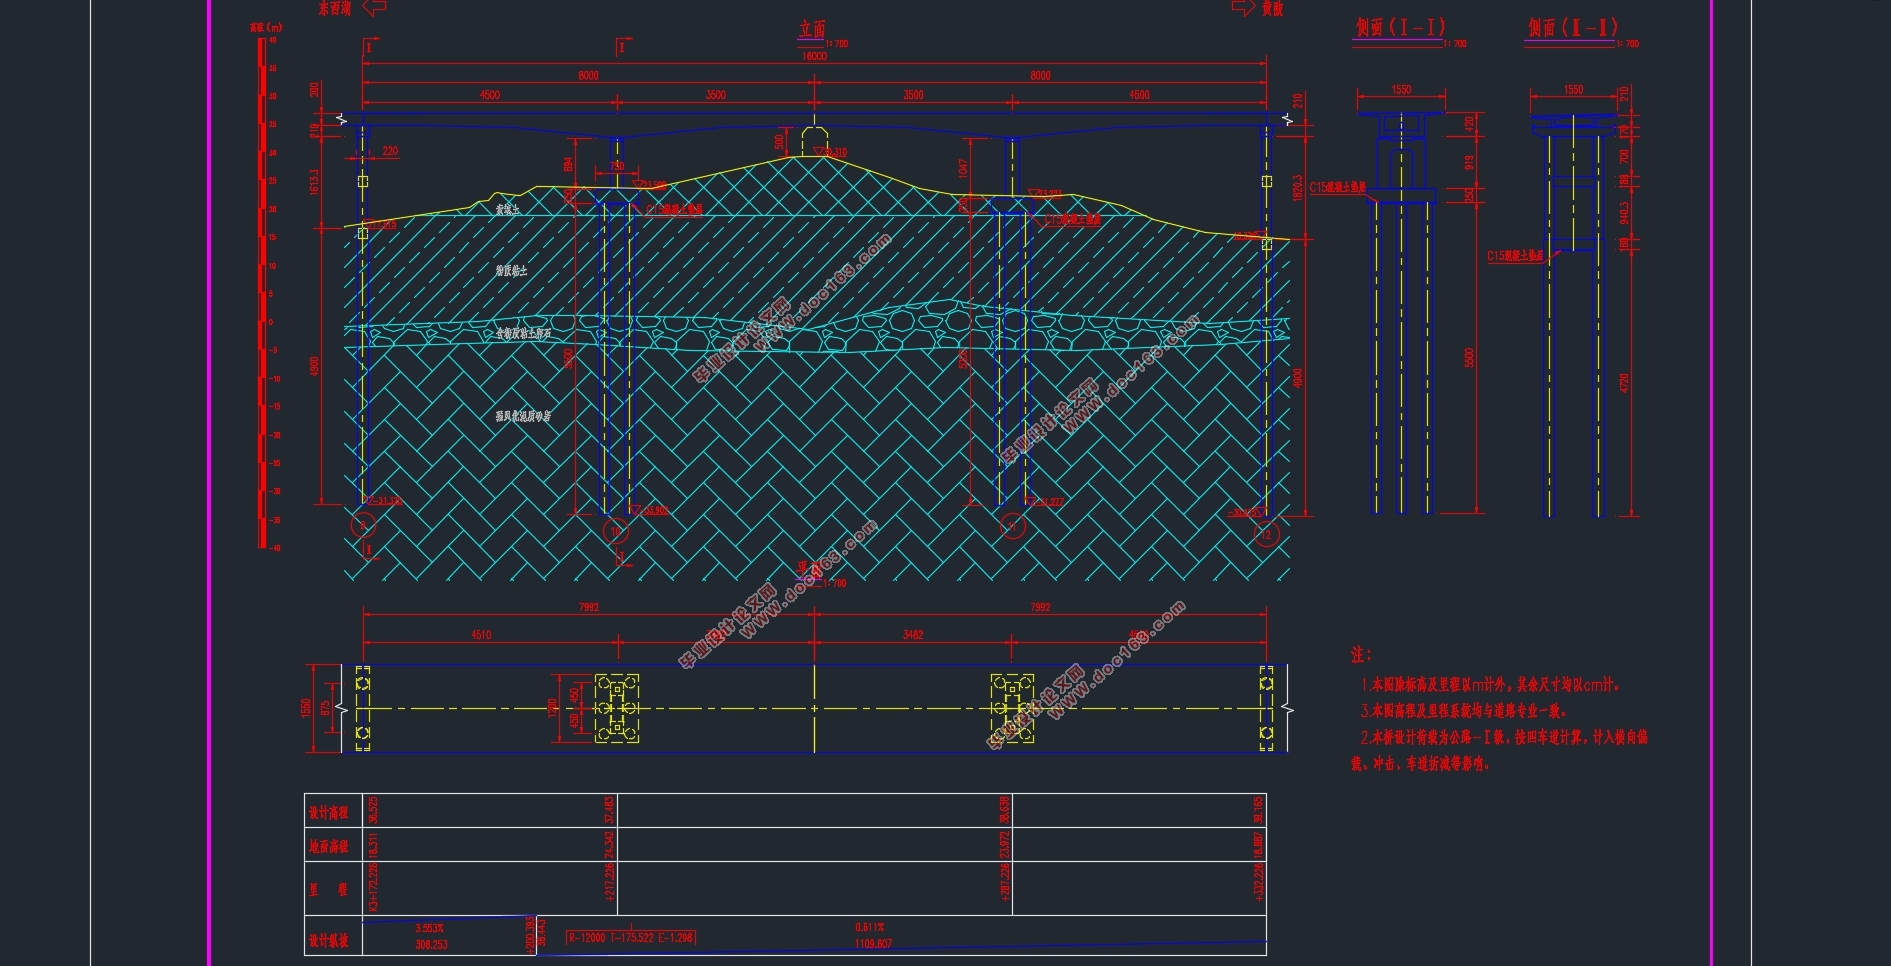Select the 1820.3 vertical dimension text
1891x966 pixels.
[1297, 188]
